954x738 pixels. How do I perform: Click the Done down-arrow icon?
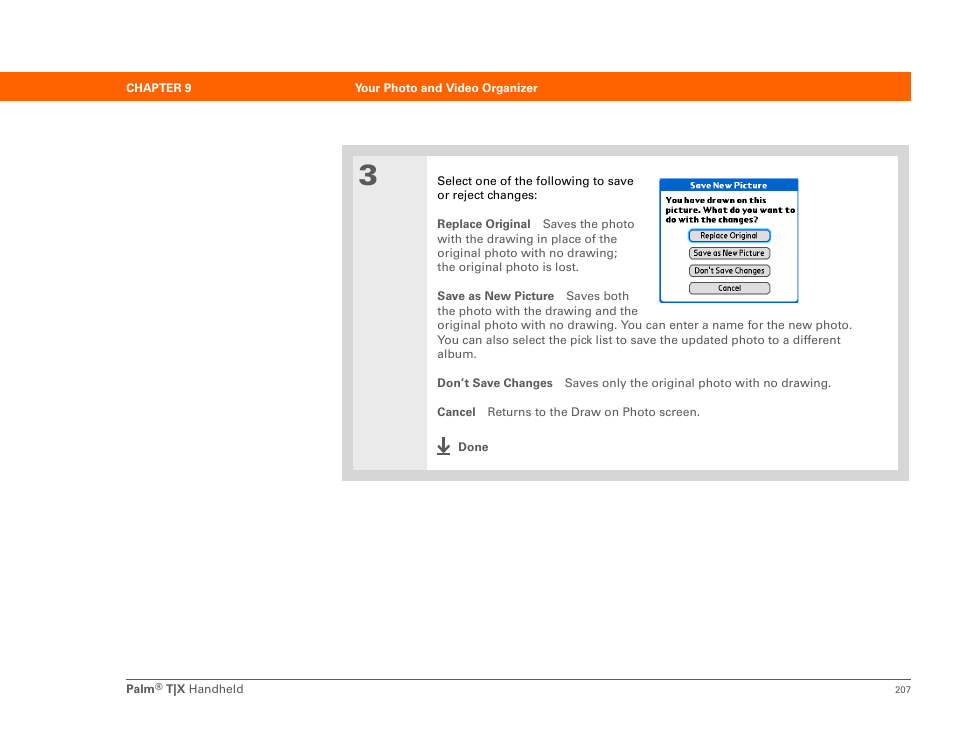click(444, 446)
